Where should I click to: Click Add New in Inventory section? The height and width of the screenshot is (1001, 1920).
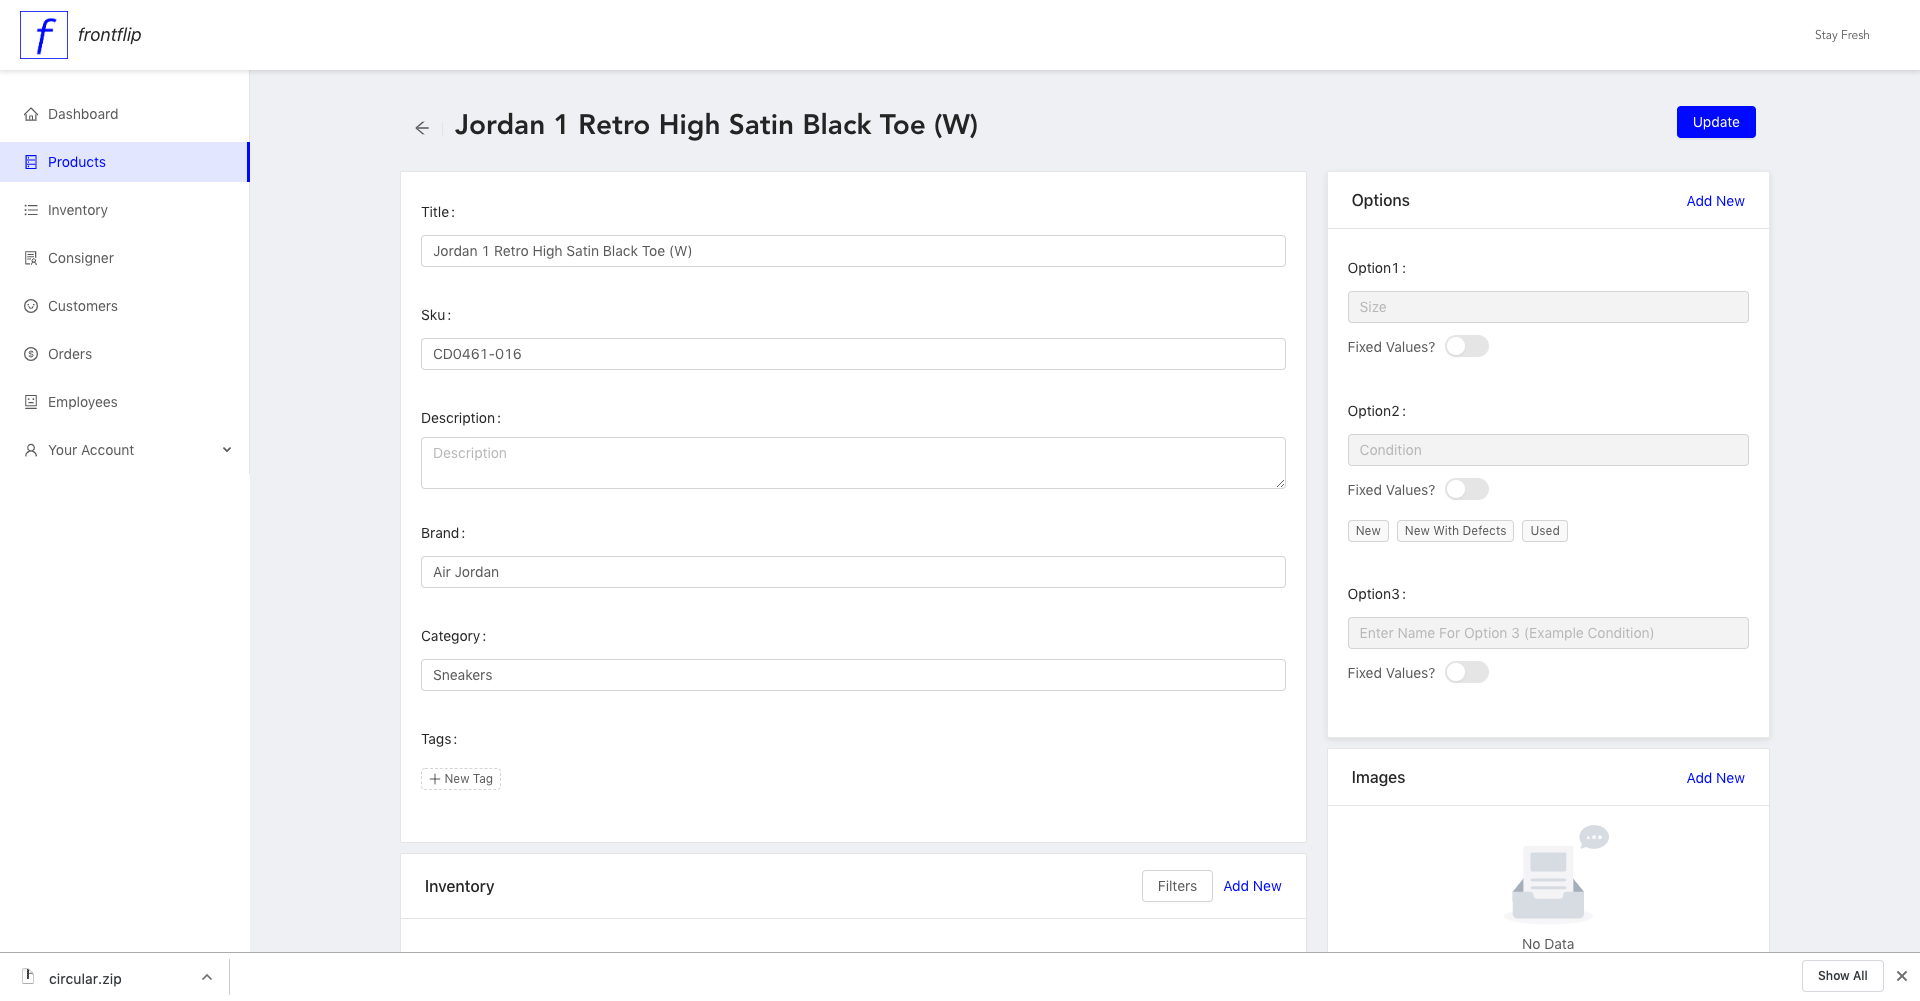point(1252,886)
